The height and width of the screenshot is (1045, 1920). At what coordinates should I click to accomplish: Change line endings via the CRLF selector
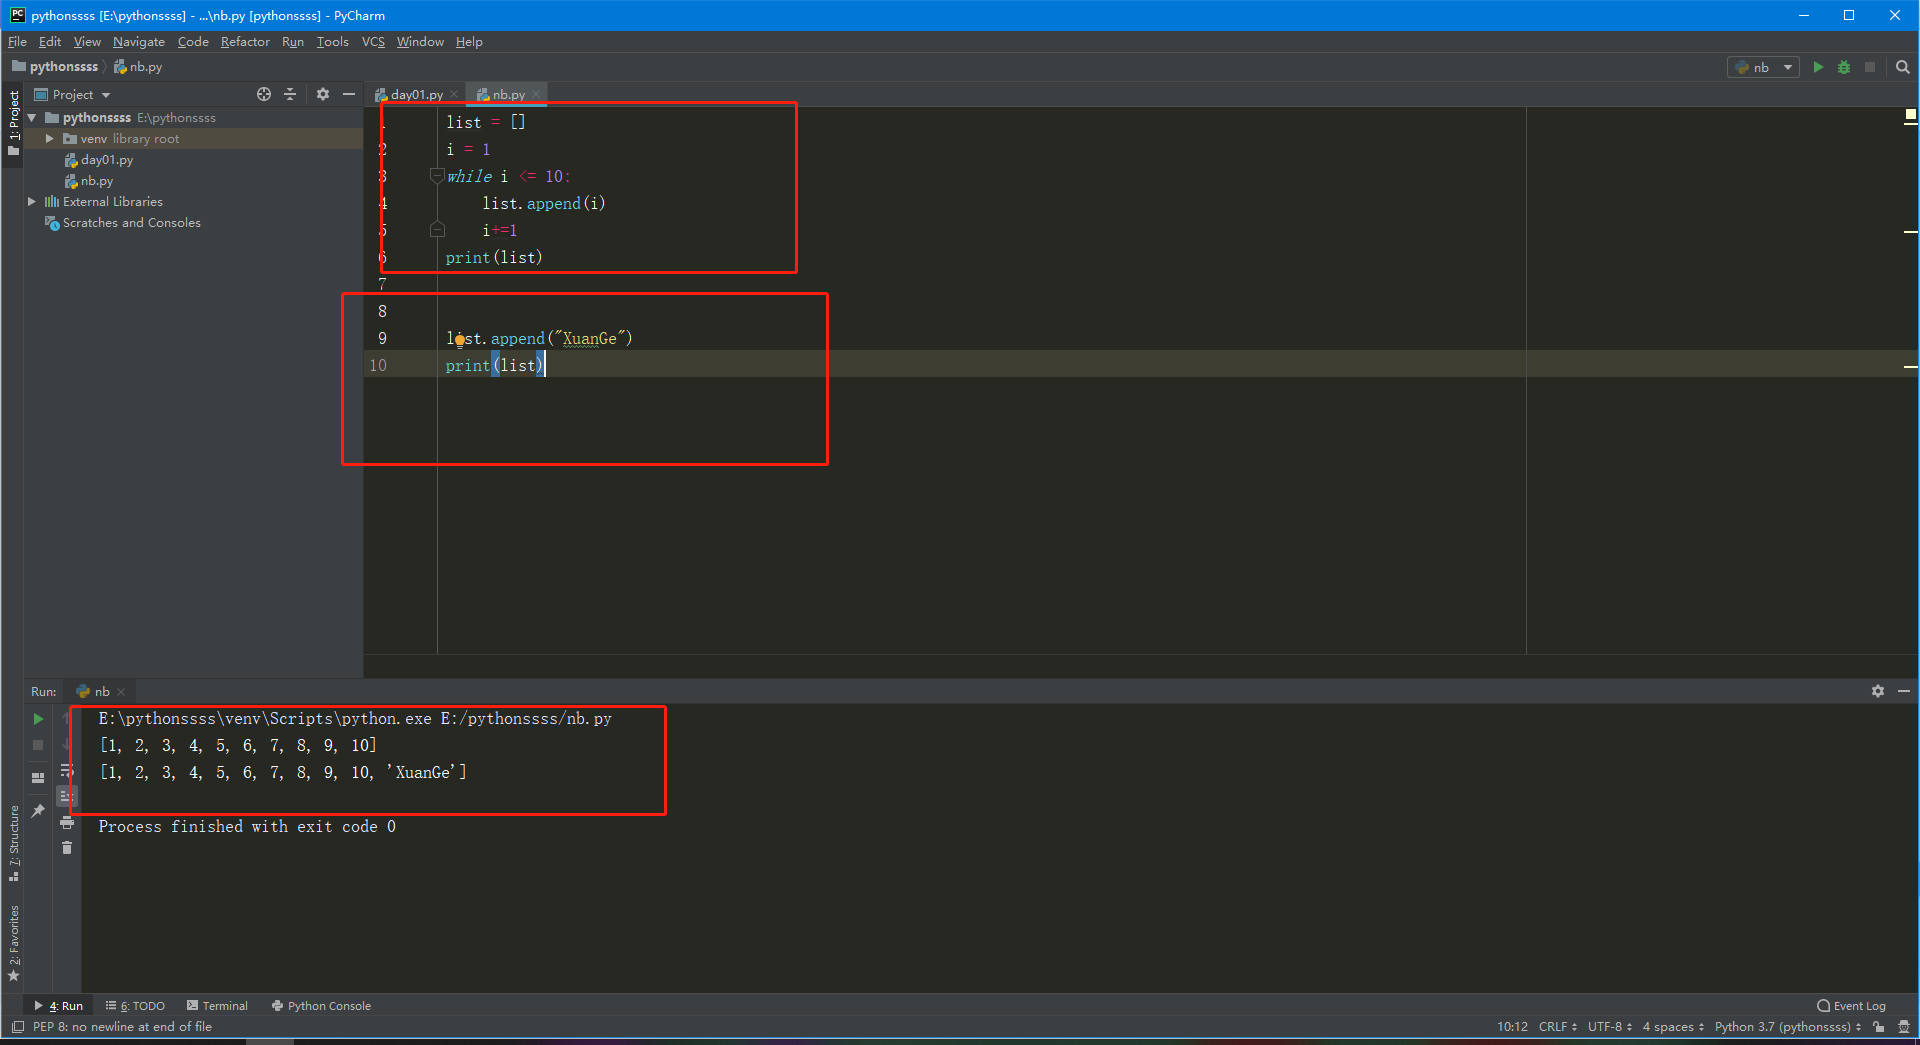1556,1027
